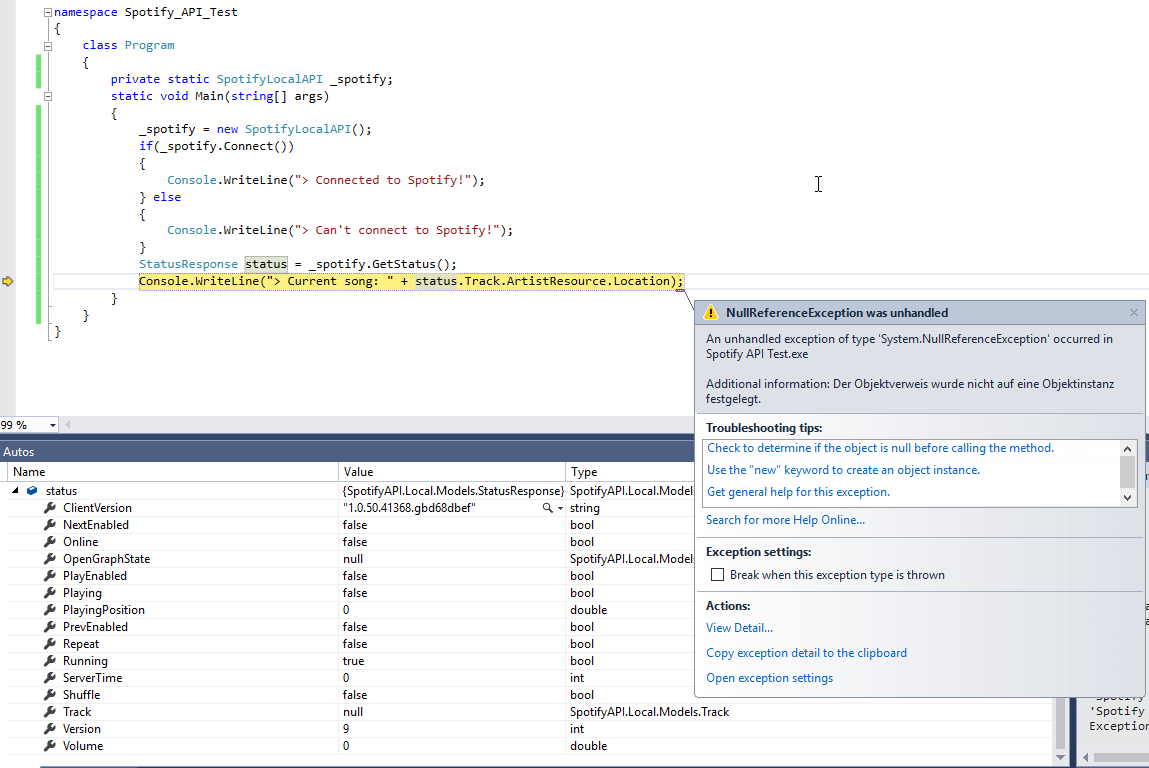Click wrench icon next to PrevEnabled
Image resolution: width=1149 pixels, height=768 pixels.
(50, 627)
